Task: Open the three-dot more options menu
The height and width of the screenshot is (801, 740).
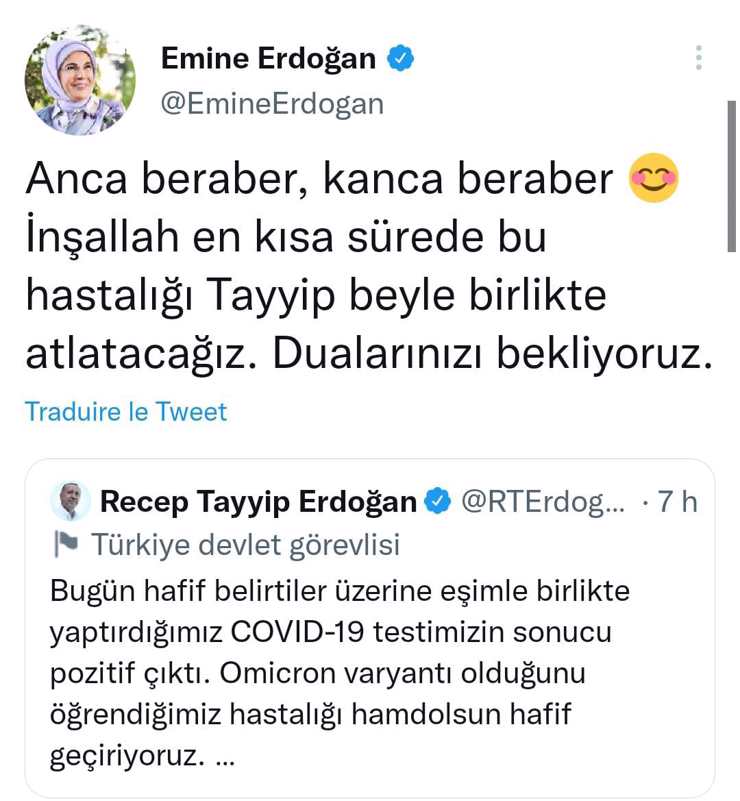Action: click(x=699, y=58)
